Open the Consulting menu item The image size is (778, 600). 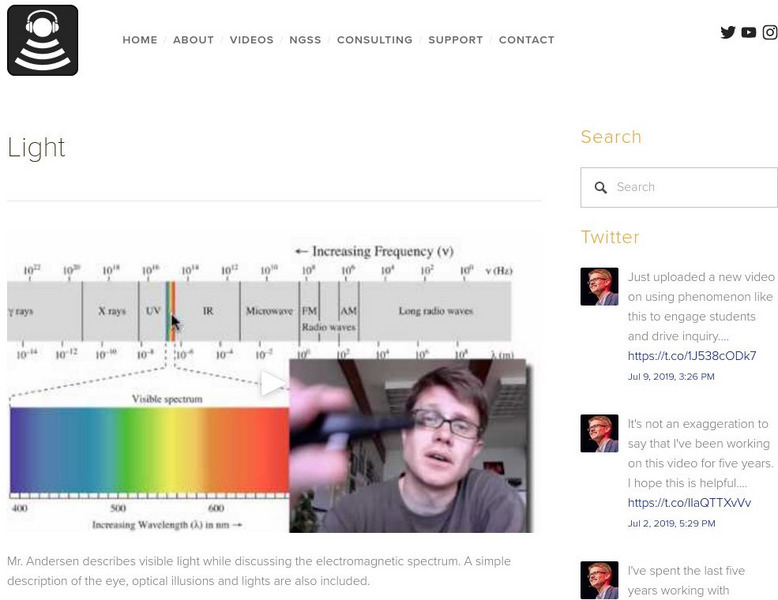point(375,40)
